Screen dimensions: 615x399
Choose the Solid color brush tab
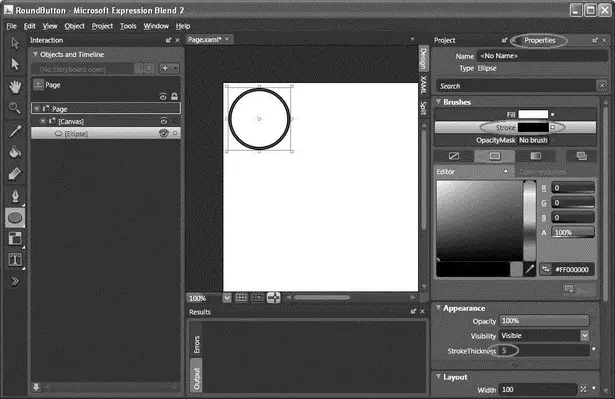[x=495, y=156]
